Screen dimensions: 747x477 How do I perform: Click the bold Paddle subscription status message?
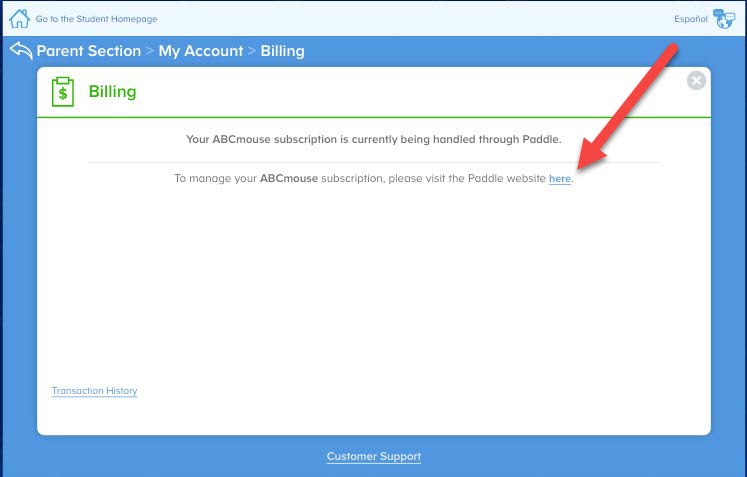[x=373, y=140]
